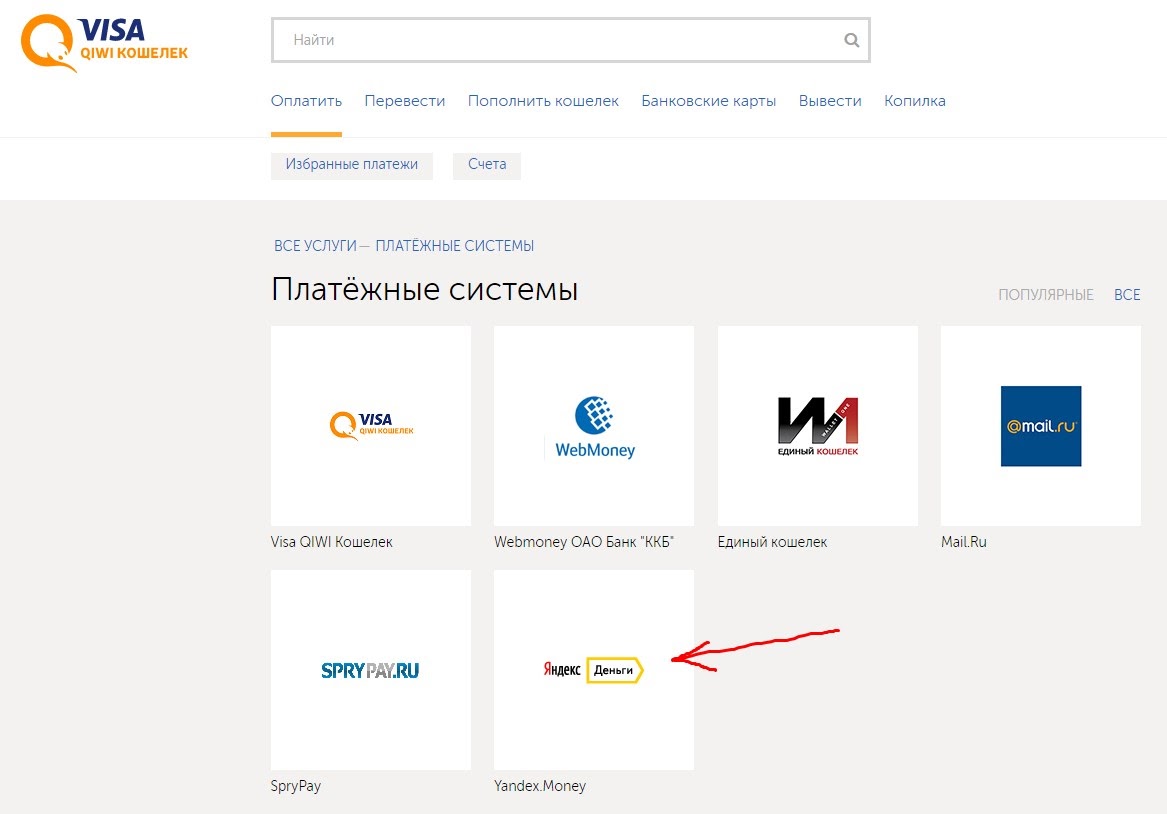1167x814 pixels.
Task: Click the Mail.Ru caption text
Action: (x=963, y=542)
